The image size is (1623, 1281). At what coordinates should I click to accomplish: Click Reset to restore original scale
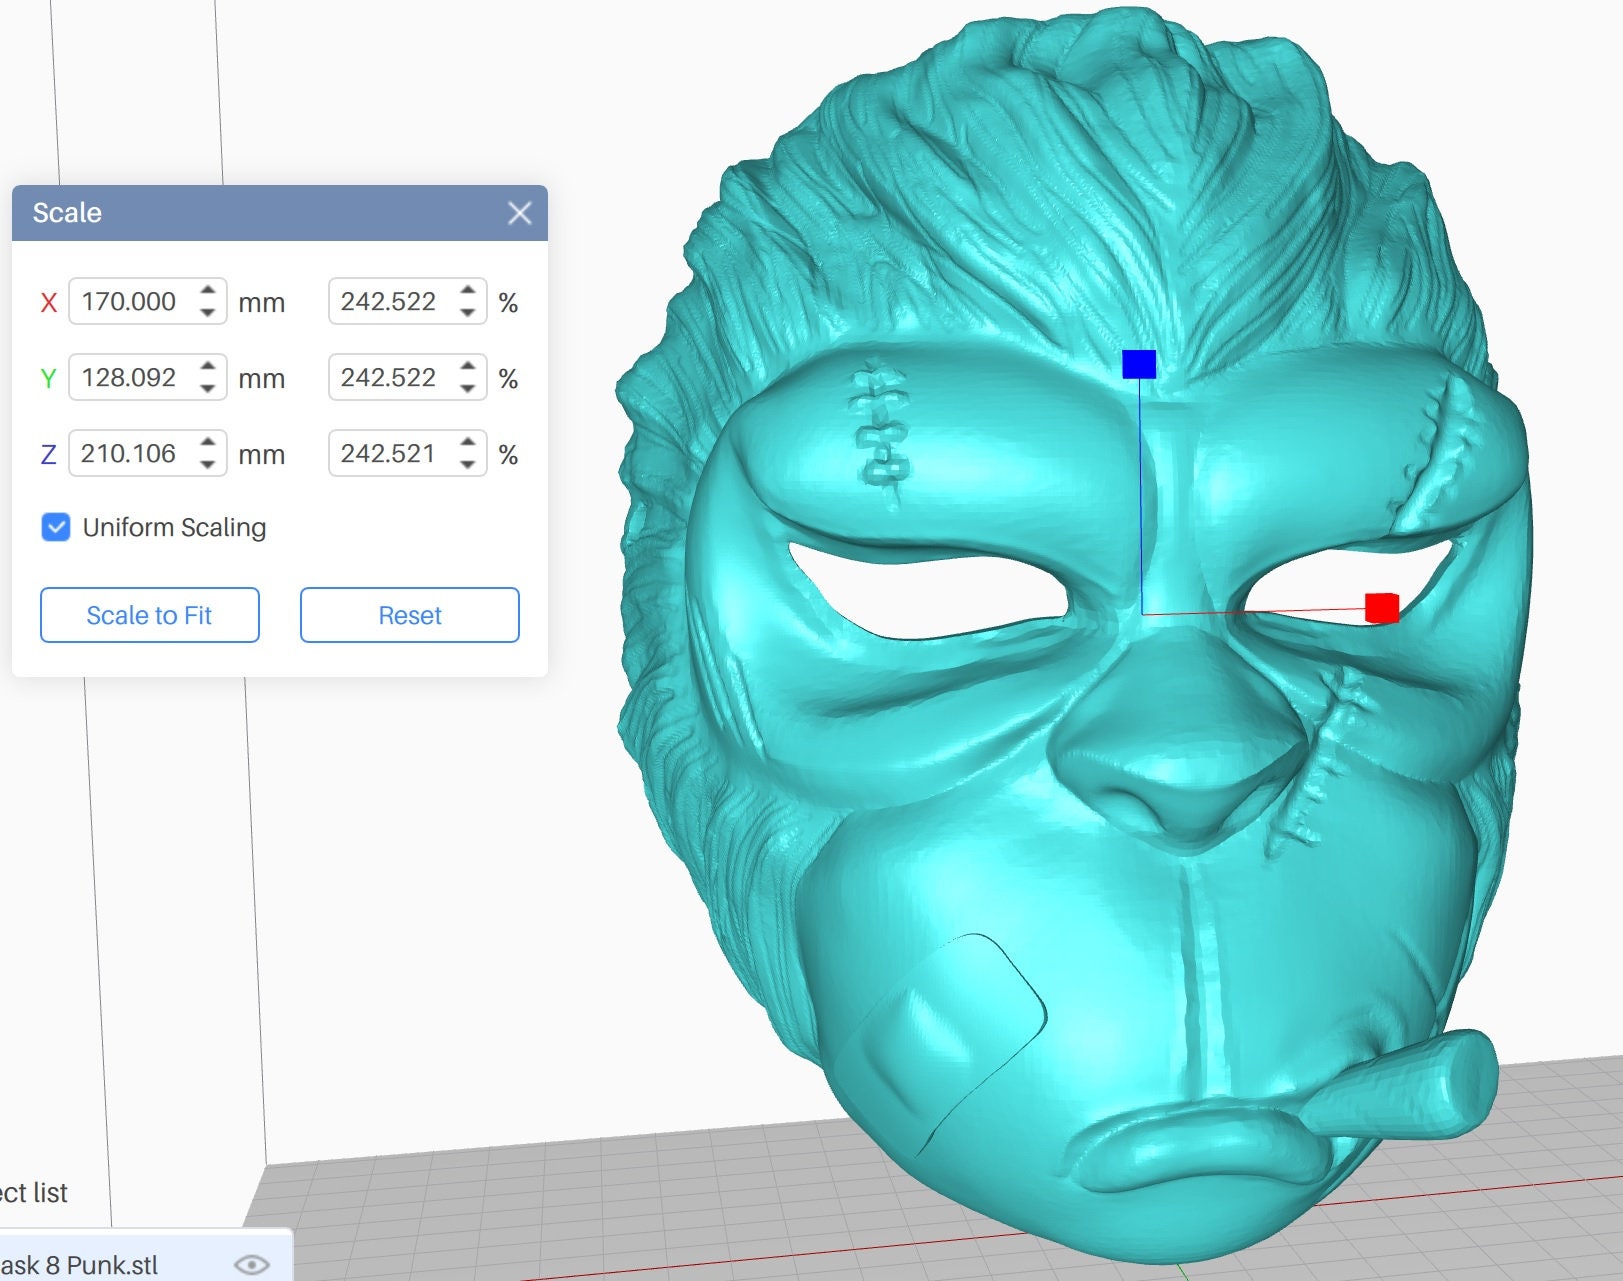coord(409,615)
